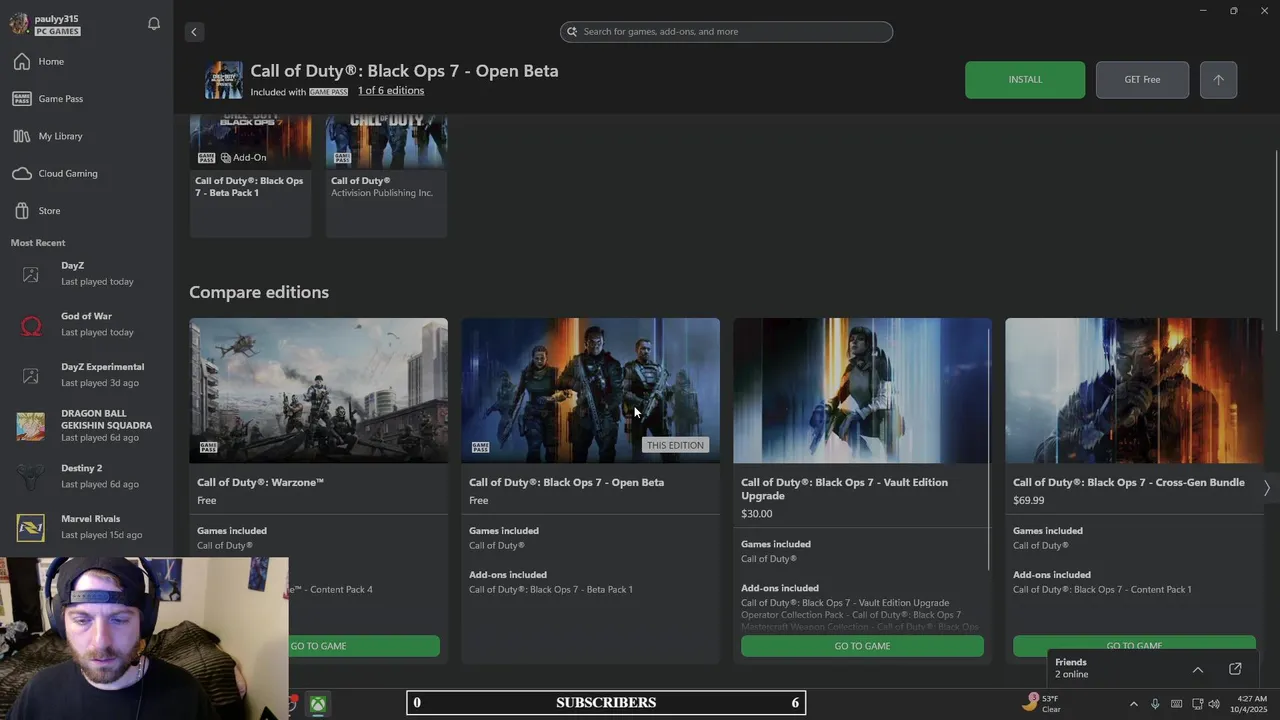Click the Vault Edition Upgrade artwork
The height and width of the screenshot is (720, 1280).
click(x=862, y=390)
